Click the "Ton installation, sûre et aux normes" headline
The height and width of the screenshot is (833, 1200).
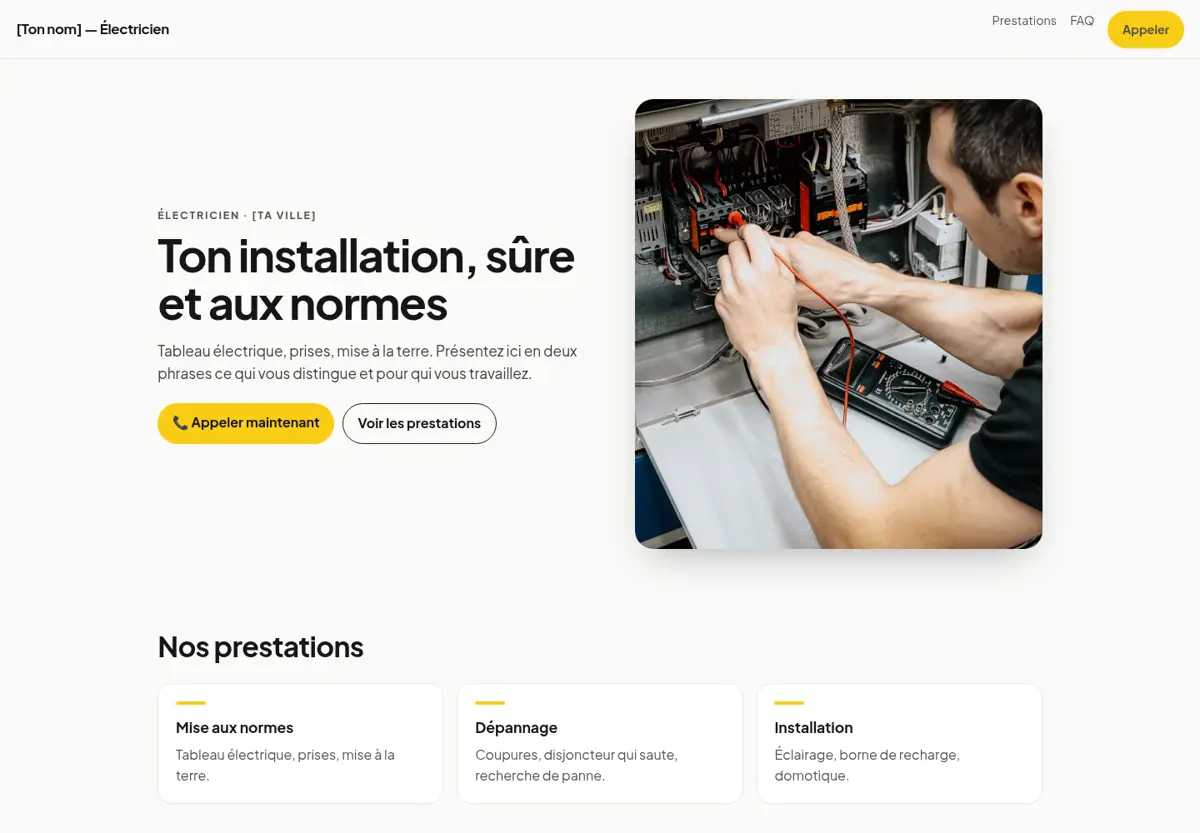coord(366,279)
